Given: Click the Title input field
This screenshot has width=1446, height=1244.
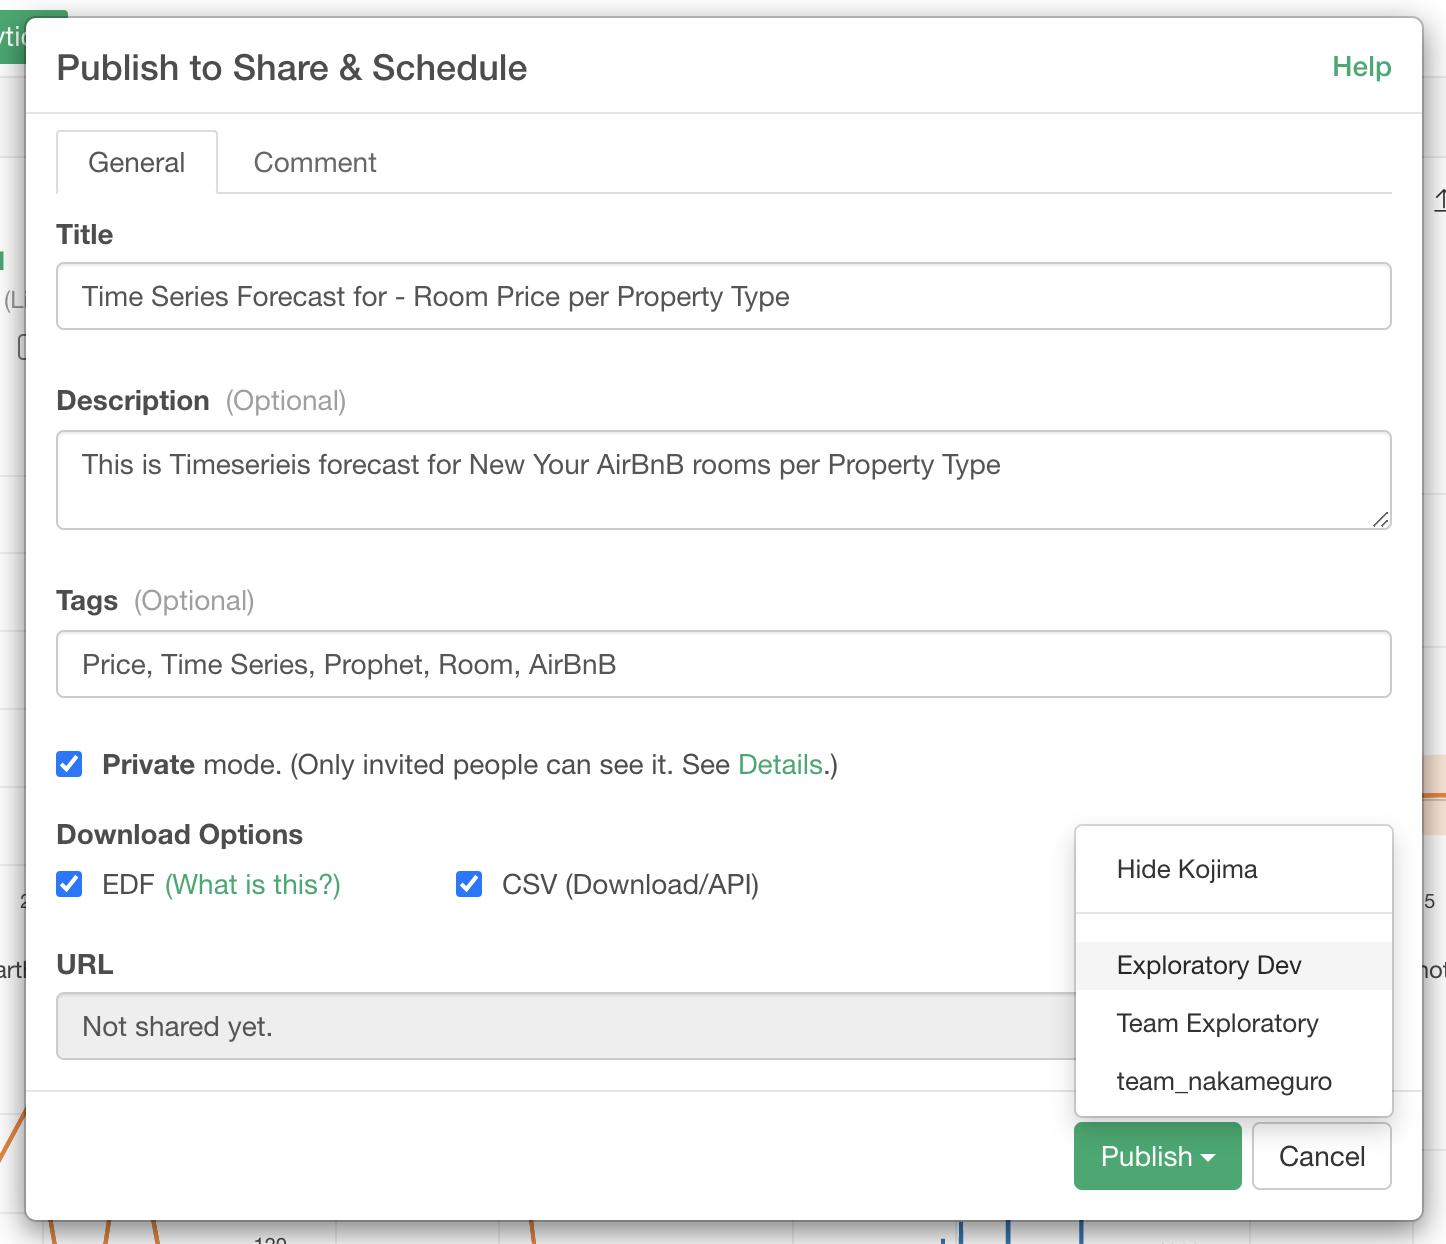Looking at the screenshot, I should point(723,296).
